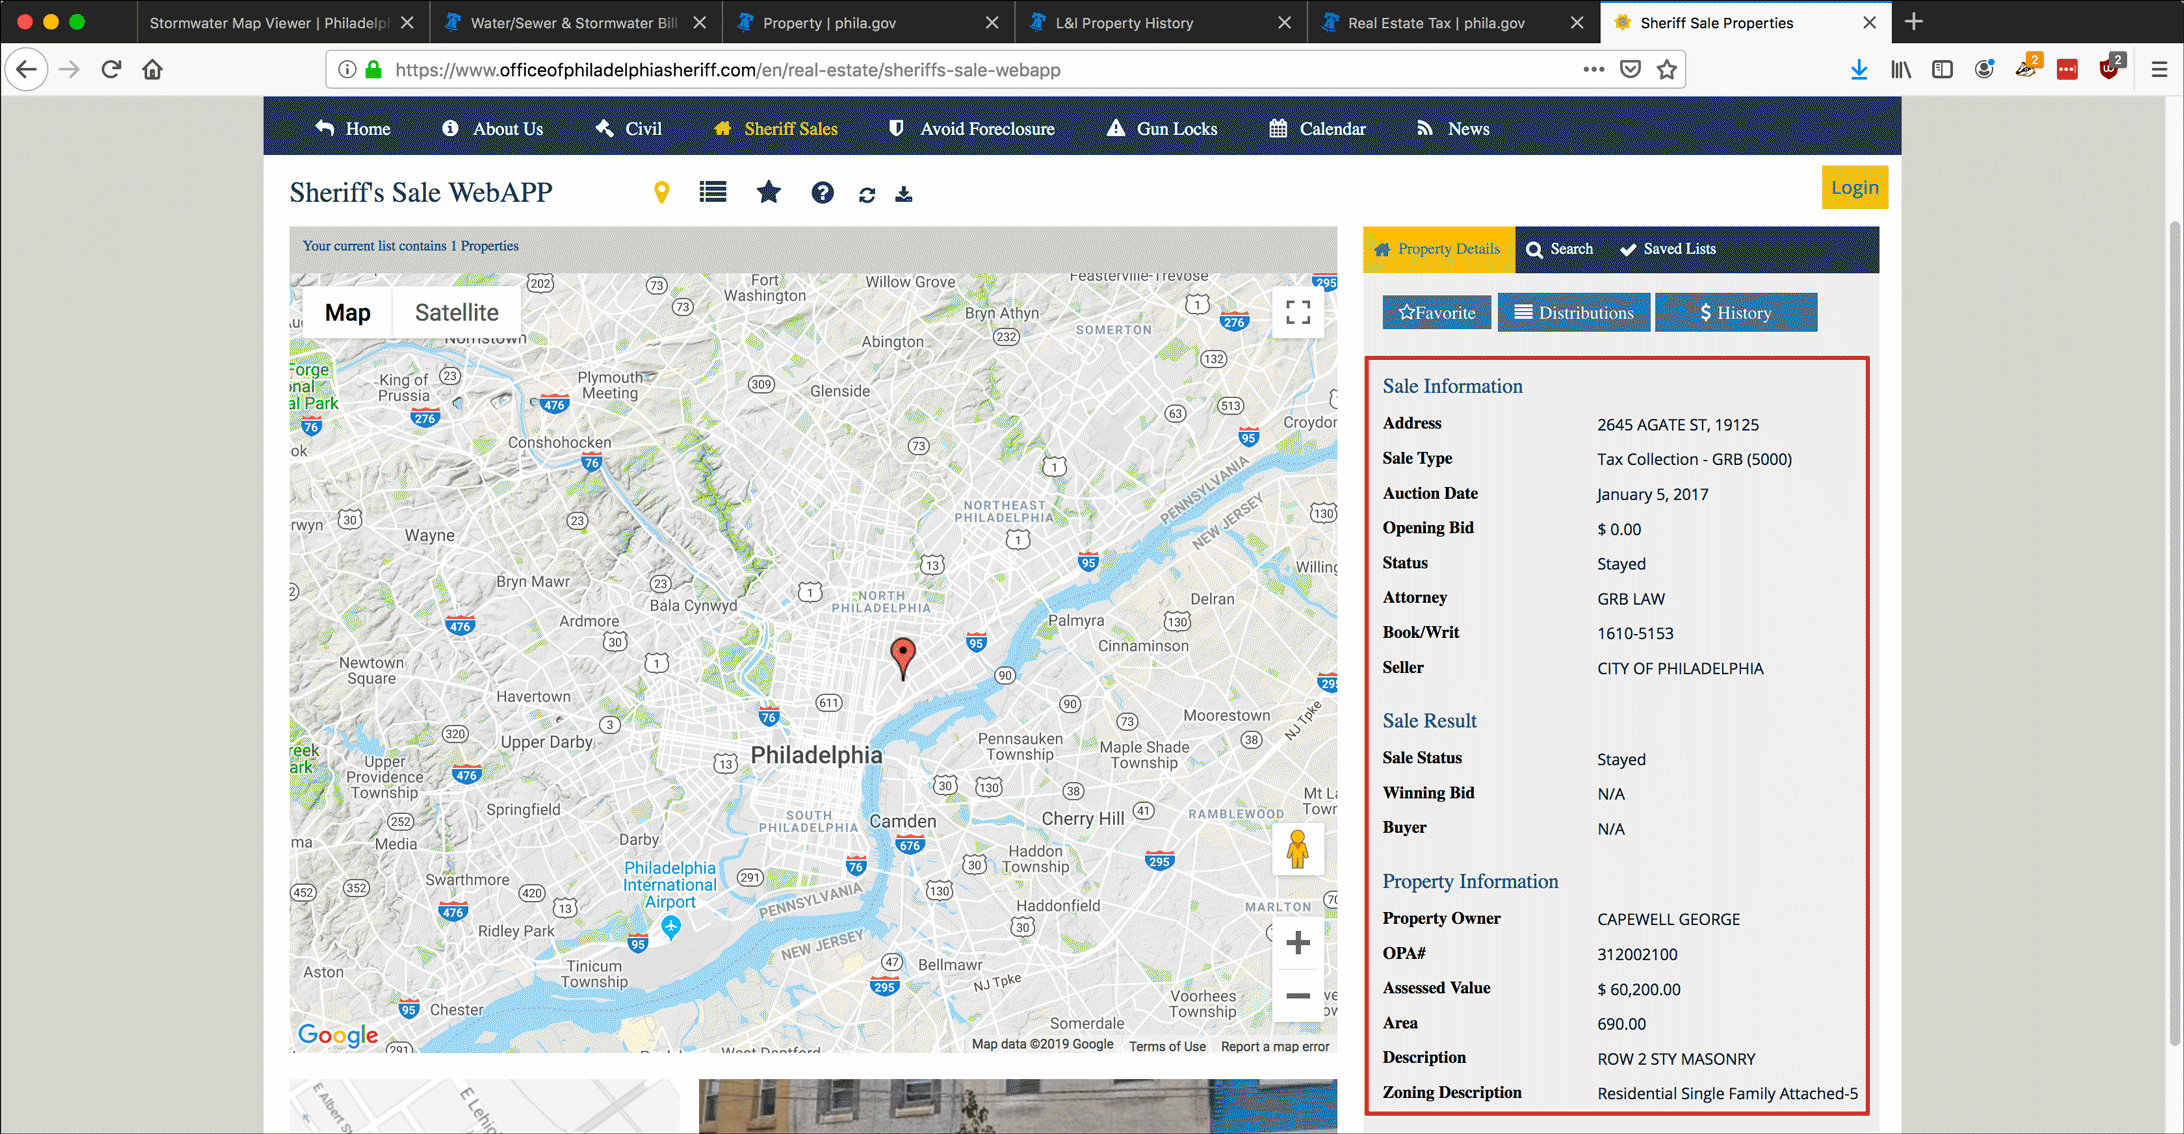
Task: Open Avoid Foreclosure menu item
Action: point(971,128)
